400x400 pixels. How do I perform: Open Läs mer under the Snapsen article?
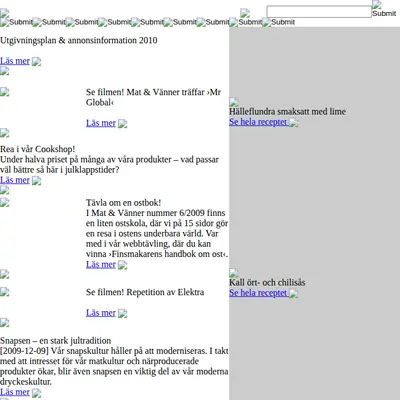click(x=15, y=392)
